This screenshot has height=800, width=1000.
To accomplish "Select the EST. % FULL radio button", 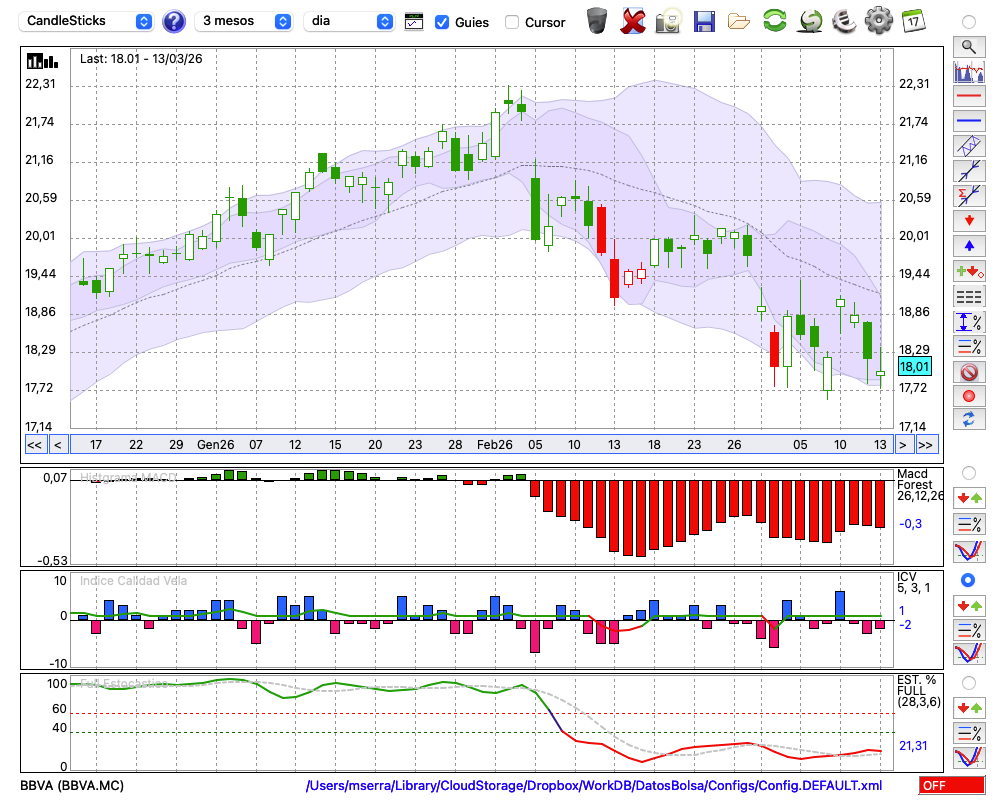I will click(x=968, y=682).
